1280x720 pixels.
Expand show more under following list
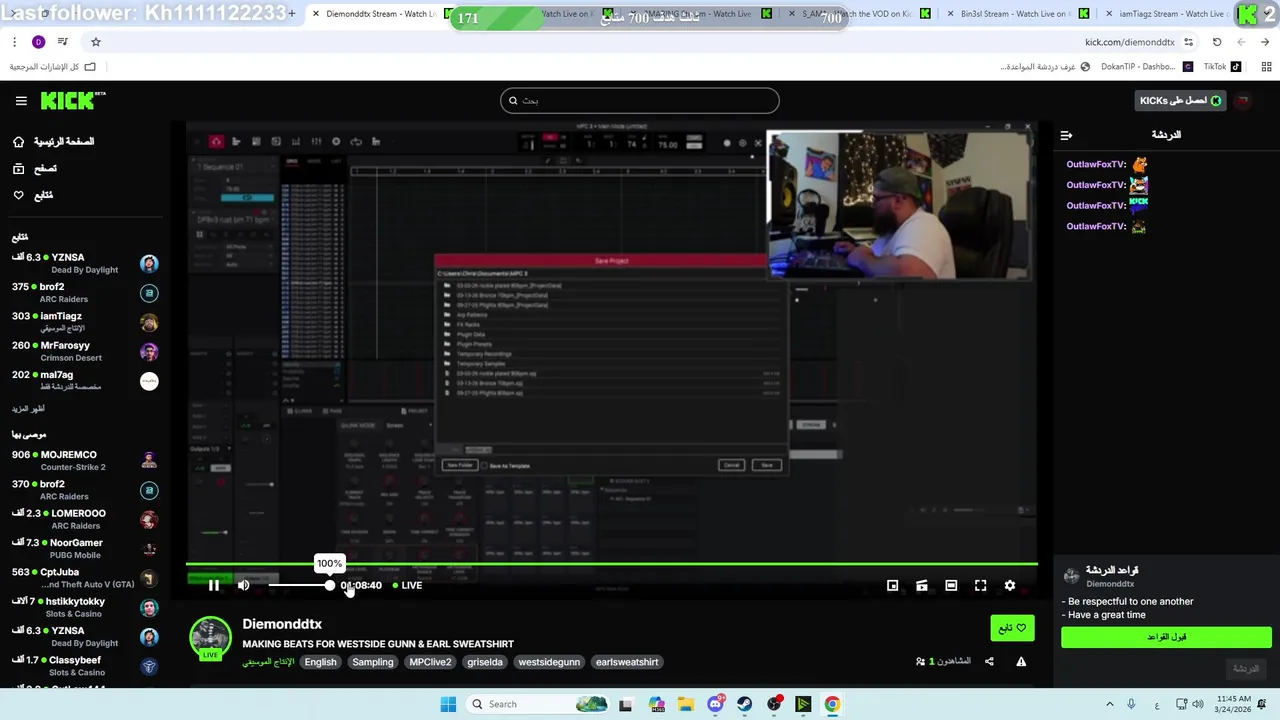(x=28, y=409)
